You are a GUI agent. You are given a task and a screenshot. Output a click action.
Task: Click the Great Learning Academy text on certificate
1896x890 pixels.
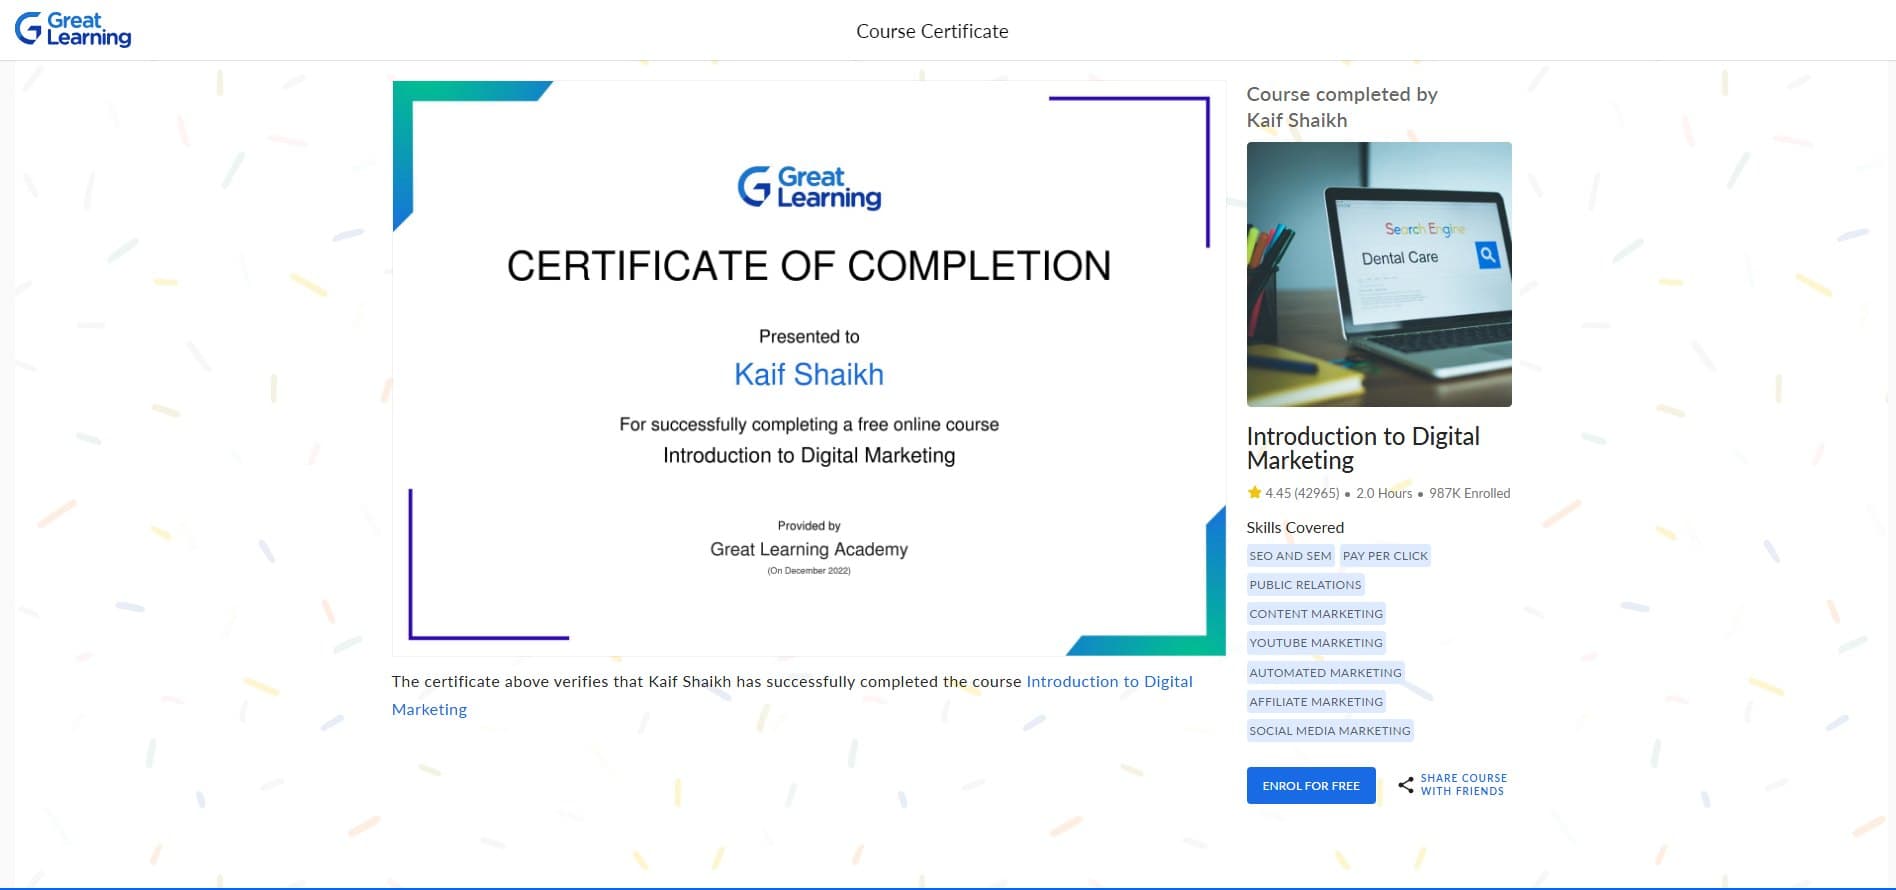(809, 549)
